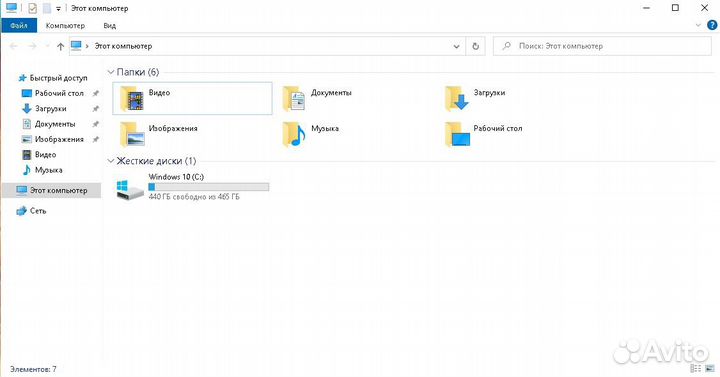Click the search field Поиск: Этот компьютер
Viewport: 720px width, 377px height.
[x=602, y=46]
